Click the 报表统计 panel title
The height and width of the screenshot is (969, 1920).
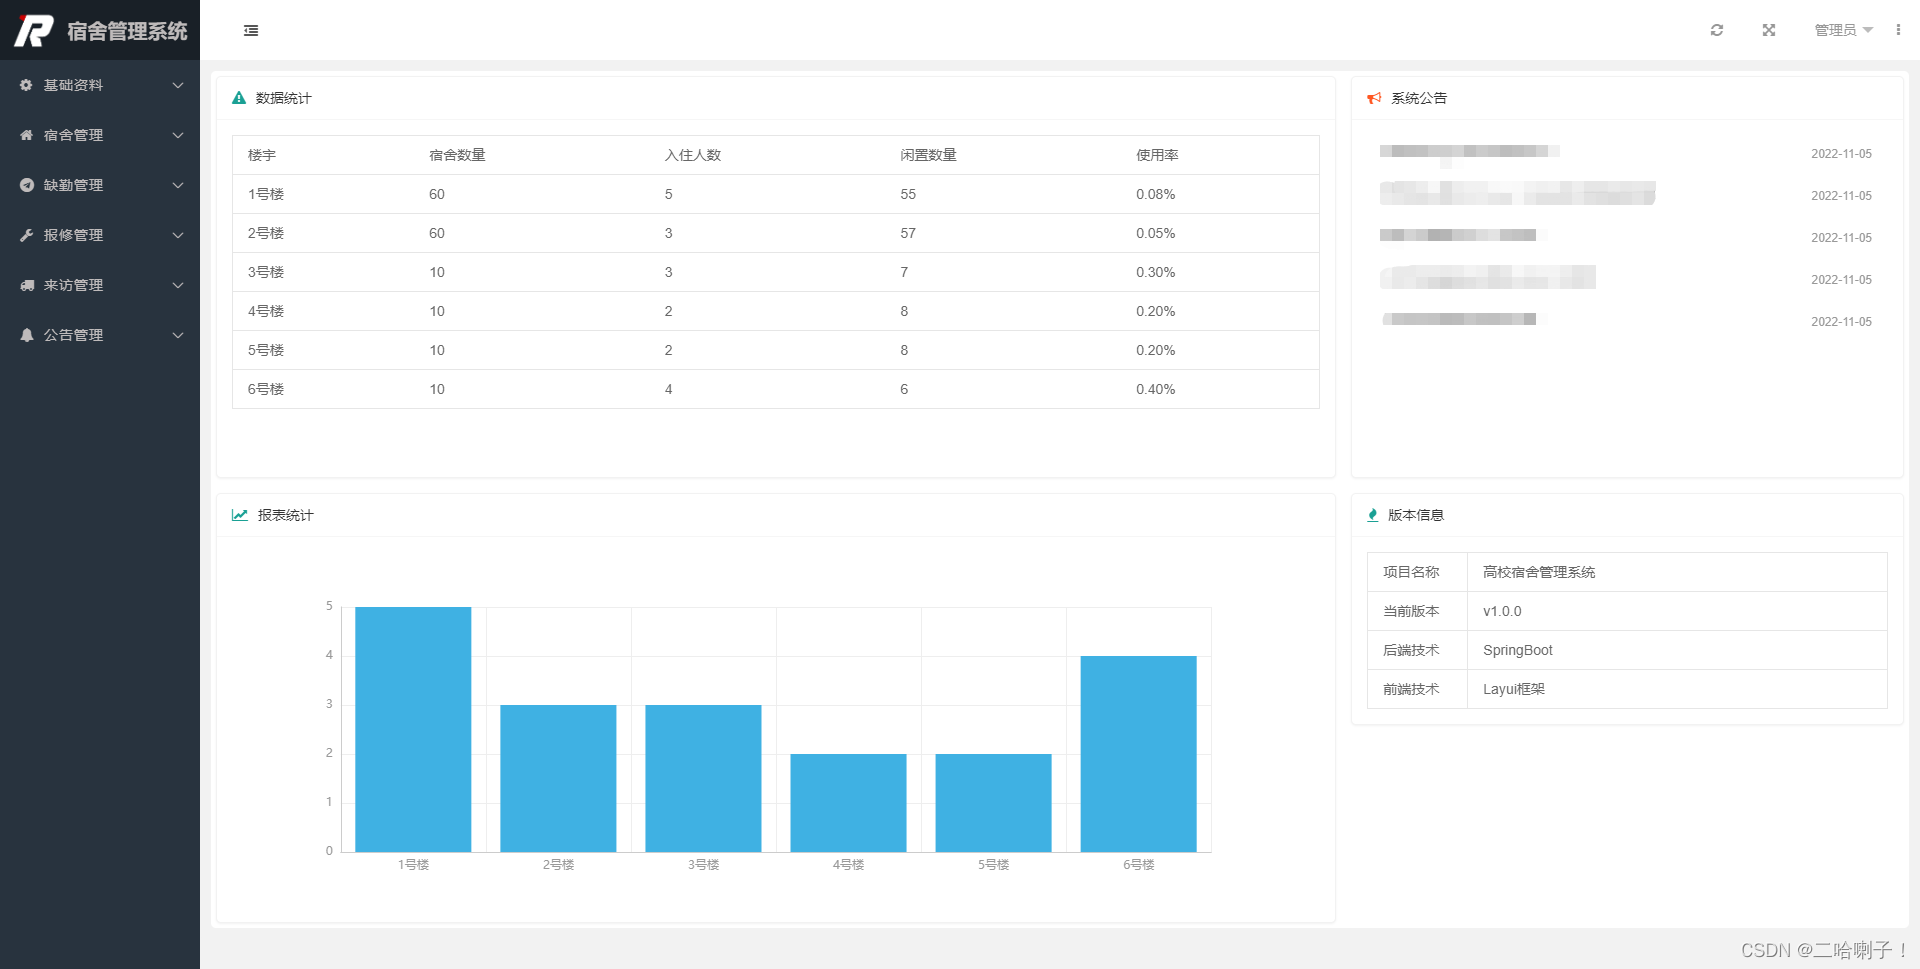[286, 515]
